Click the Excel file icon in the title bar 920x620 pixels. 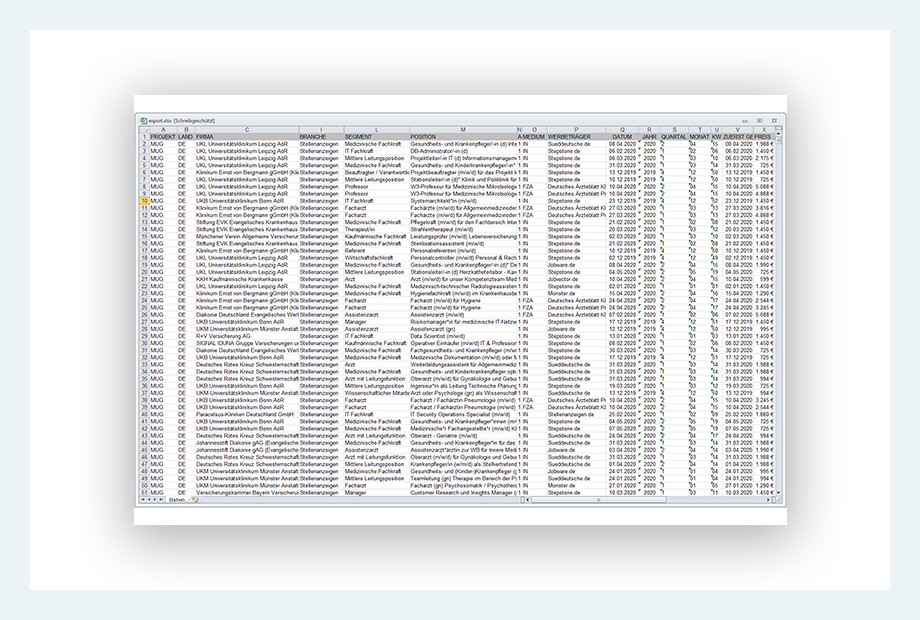coord(144,120)
